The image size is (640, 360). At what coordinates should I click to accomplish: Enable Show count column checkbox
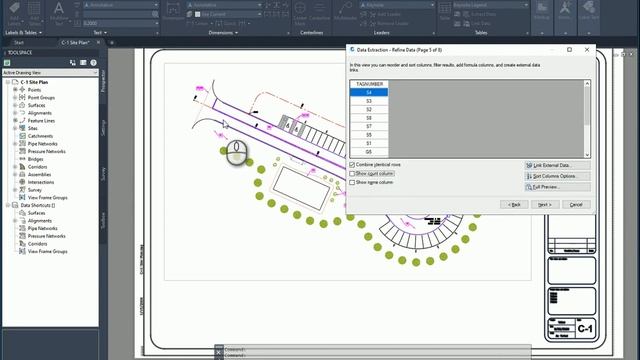point(352,174)
